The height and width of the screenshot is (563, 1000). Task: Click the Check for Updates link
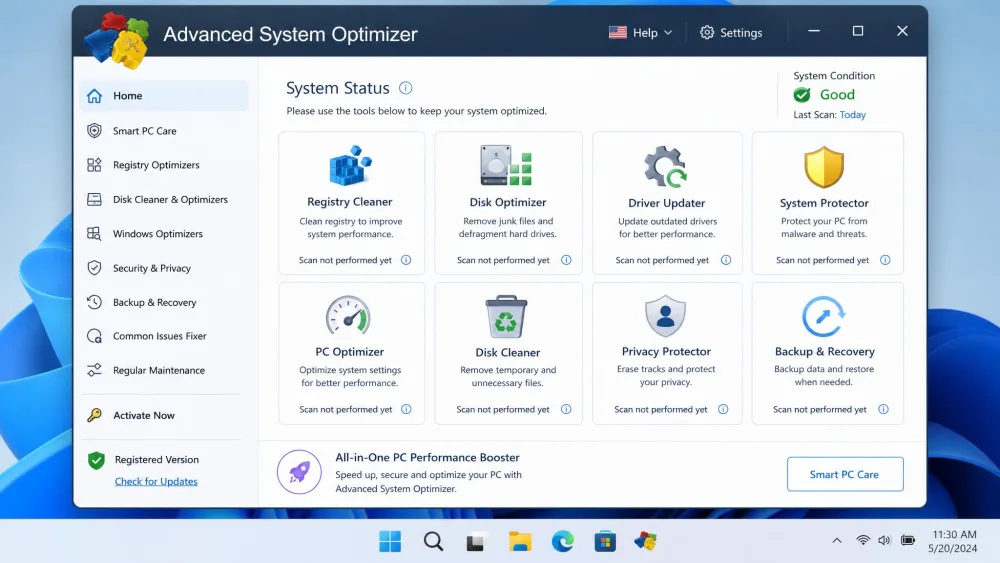coord(156,481)
